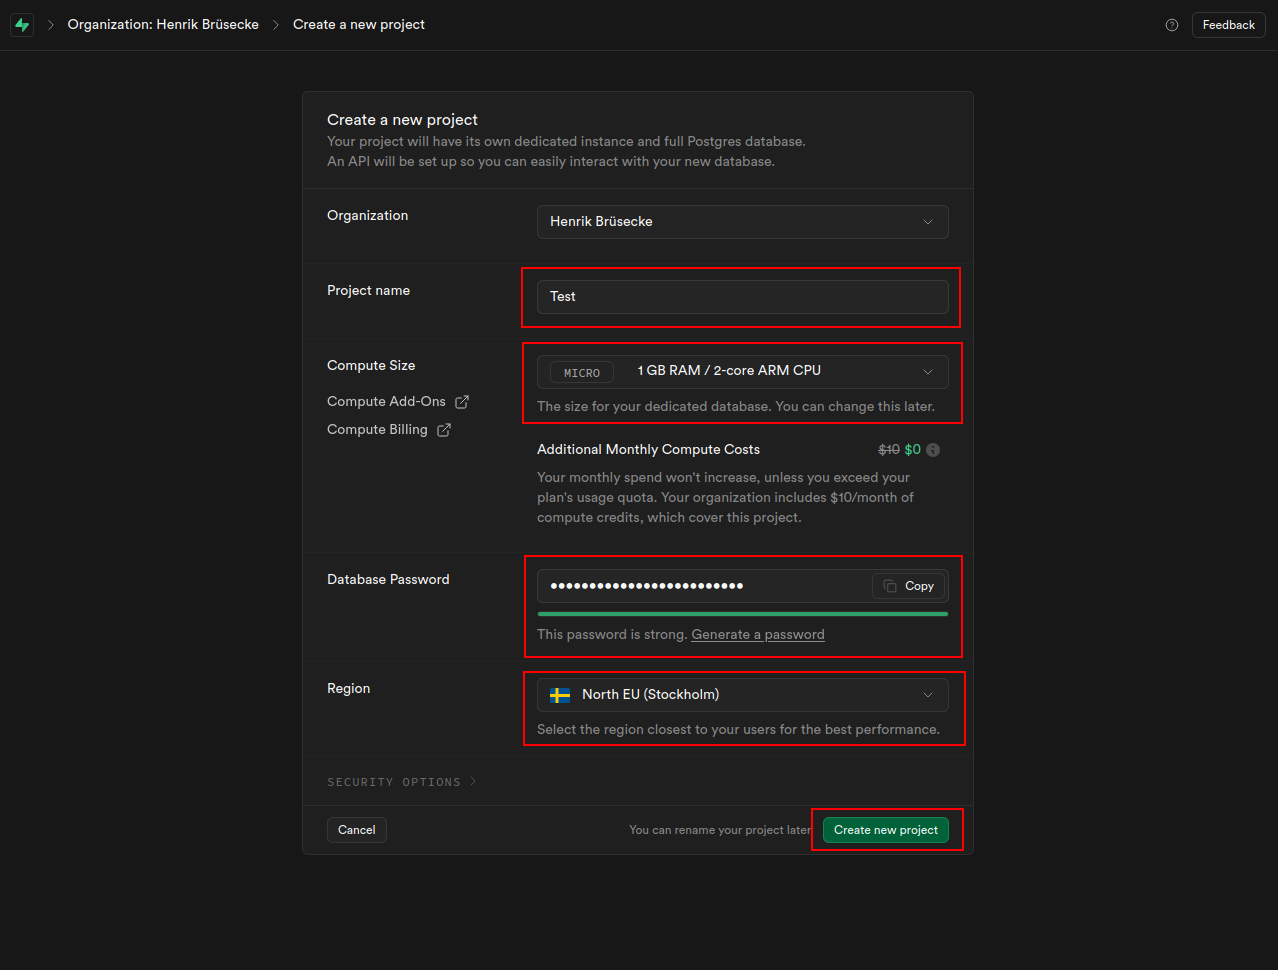Click the info icon beside $0 cost
Screen dimensions: 1278x970
933,450
